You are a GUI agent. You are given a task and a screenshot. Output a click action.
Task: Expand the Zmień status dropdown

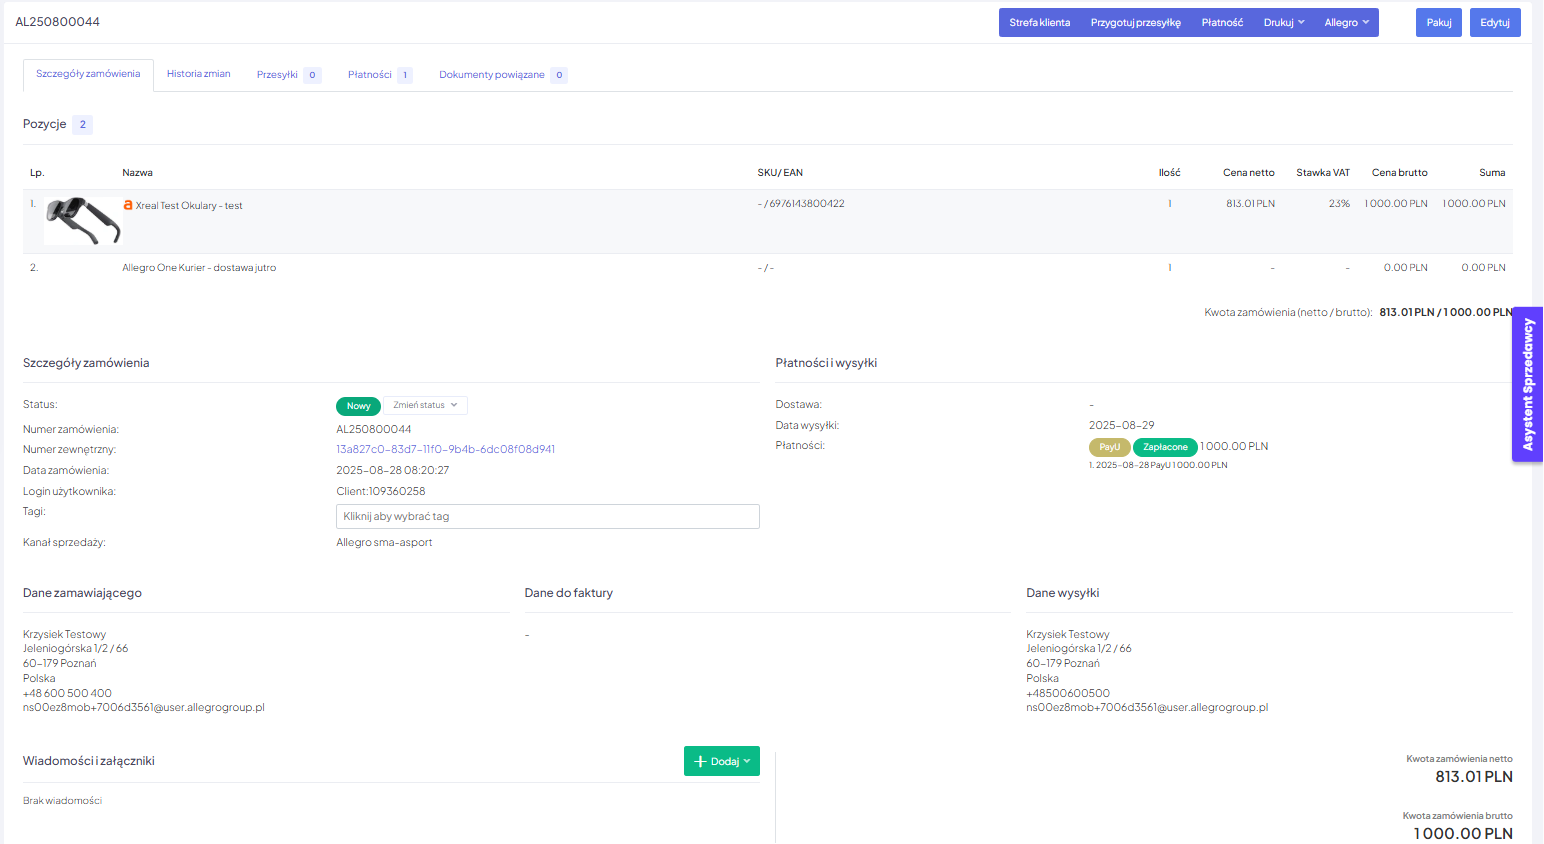tap(425, 405)
